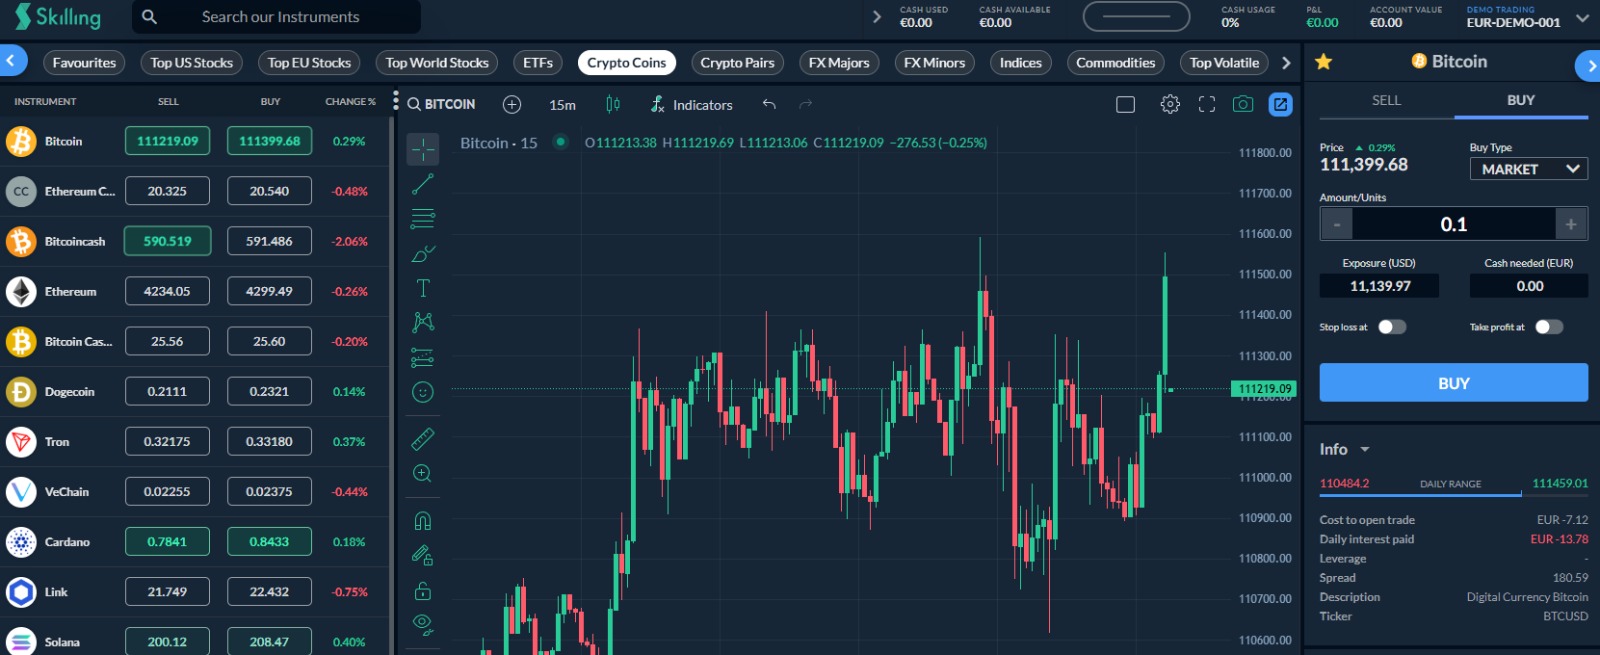Switch to the SELL tab
This screenshot has width=1600, height=655.
1386,100
